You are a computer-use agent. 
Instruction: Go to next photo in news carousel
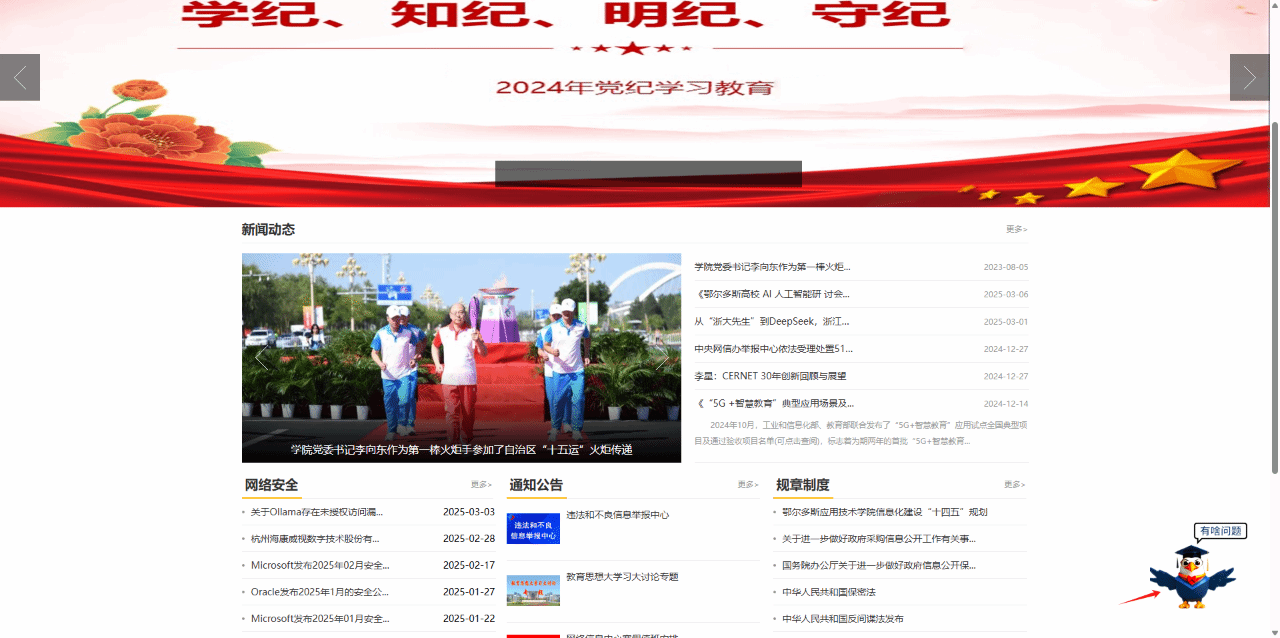pos(661,358)
